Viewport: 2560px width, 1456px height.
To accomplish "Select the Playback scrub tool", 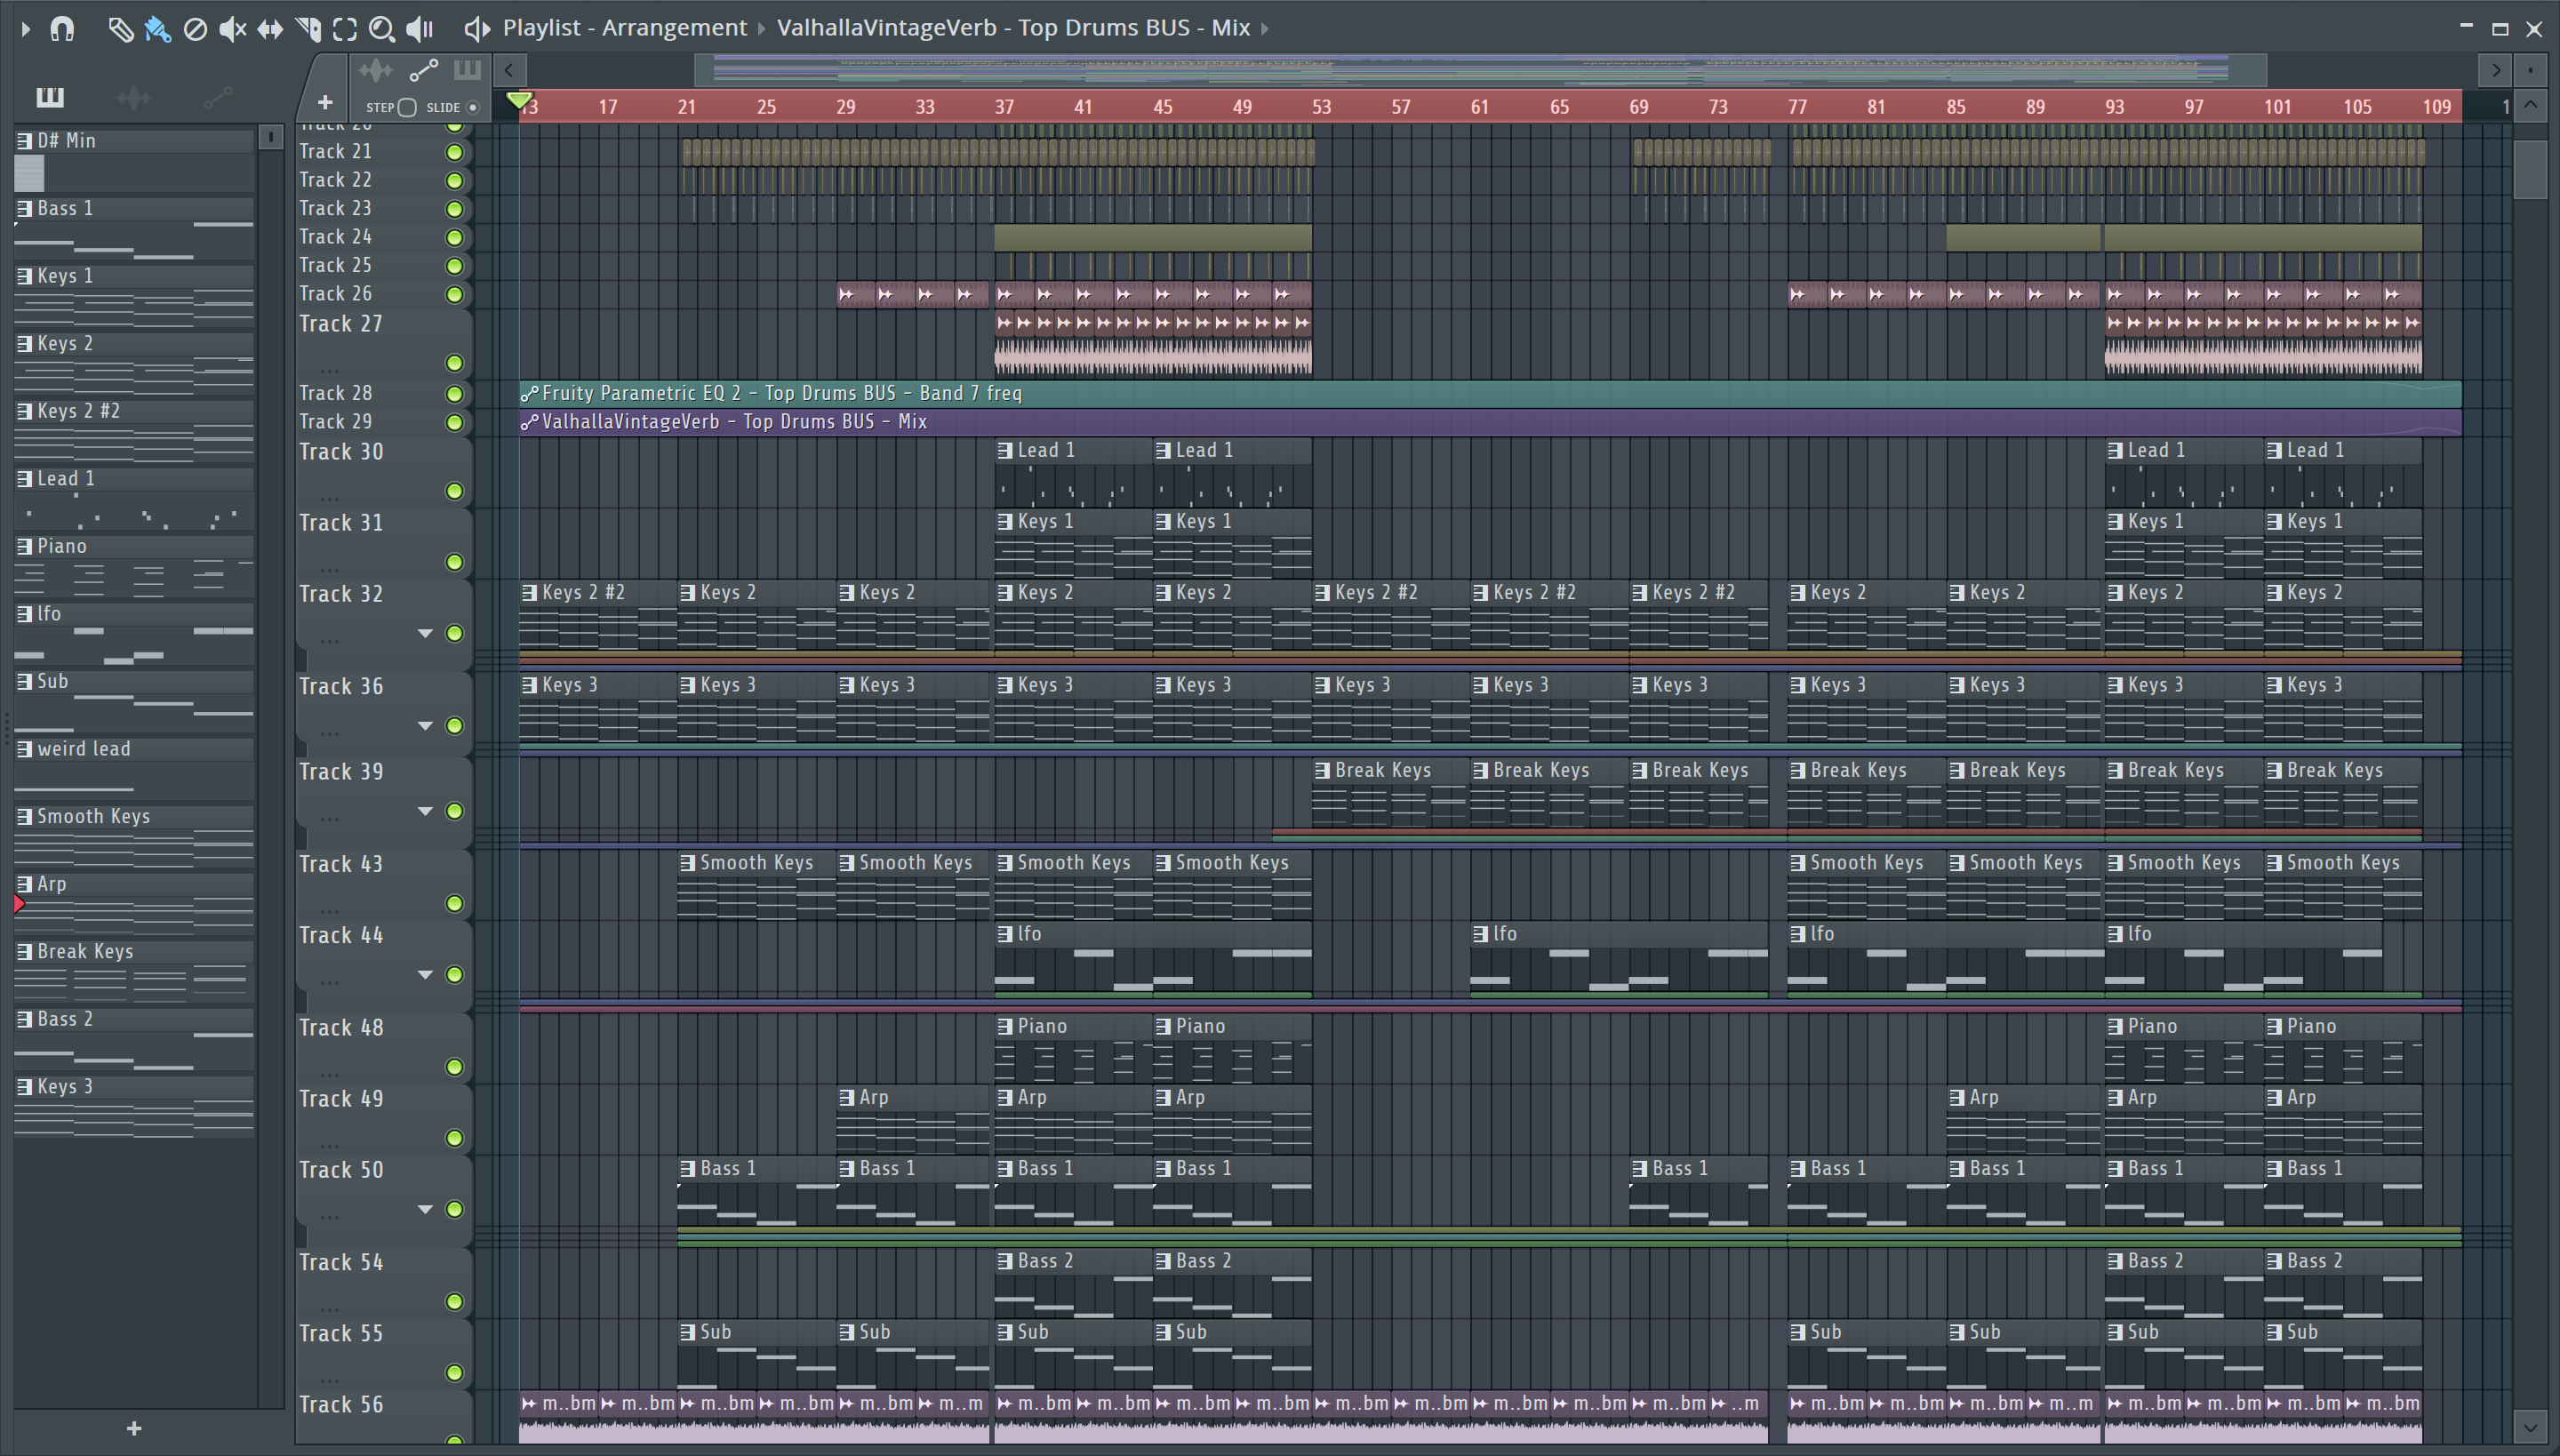I will (420, 29).
